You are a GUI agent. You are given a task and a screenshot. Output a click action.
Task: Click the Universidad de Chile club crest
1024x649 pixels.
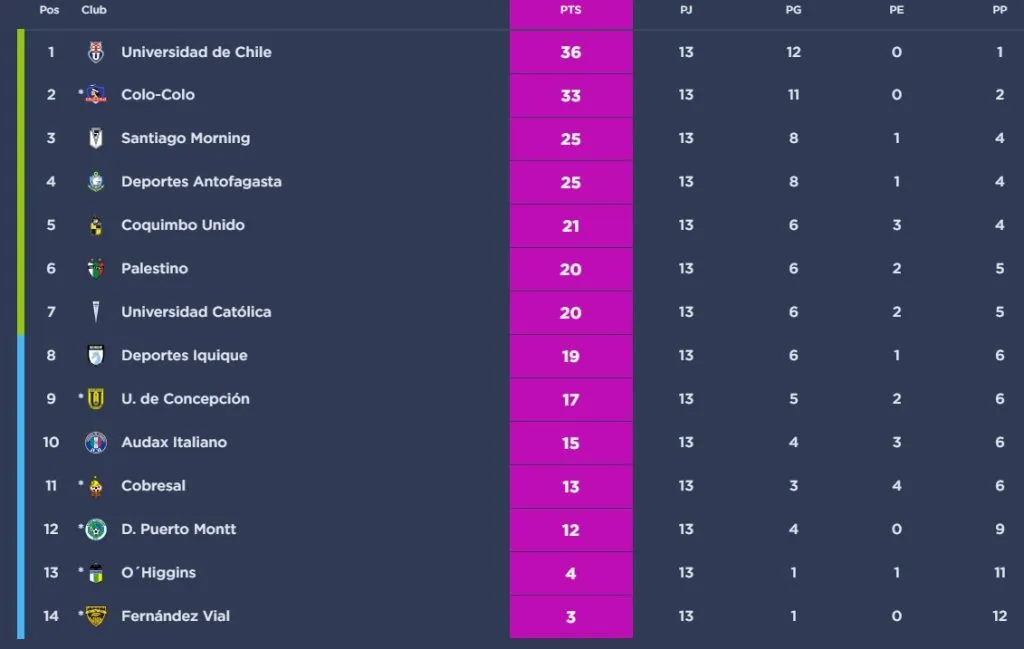(x=96, y=52)
